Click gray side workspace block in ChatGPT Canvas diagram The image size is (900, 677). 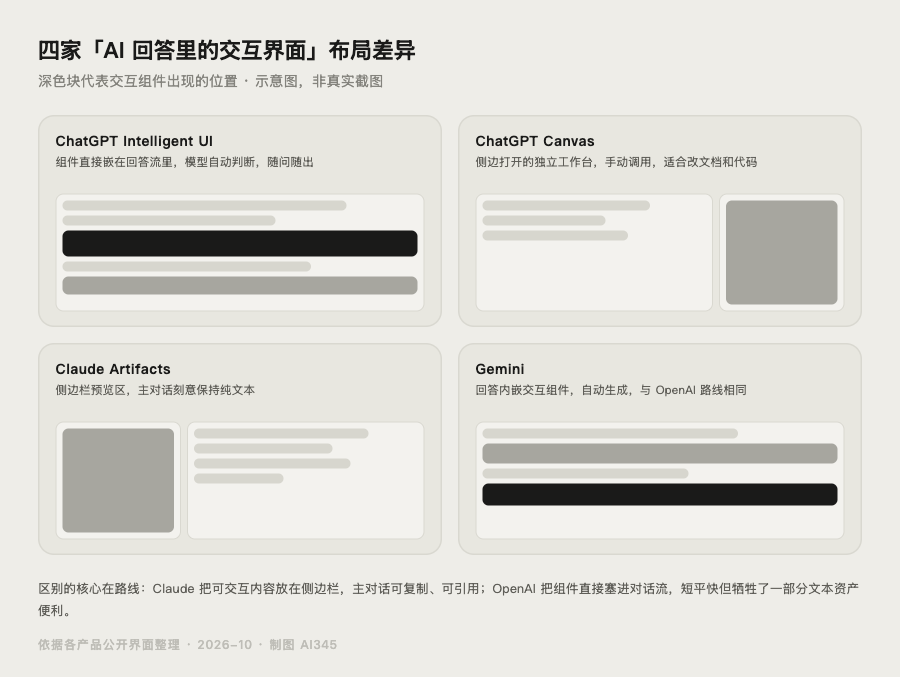pyautogui.click(x=781, y=252)
